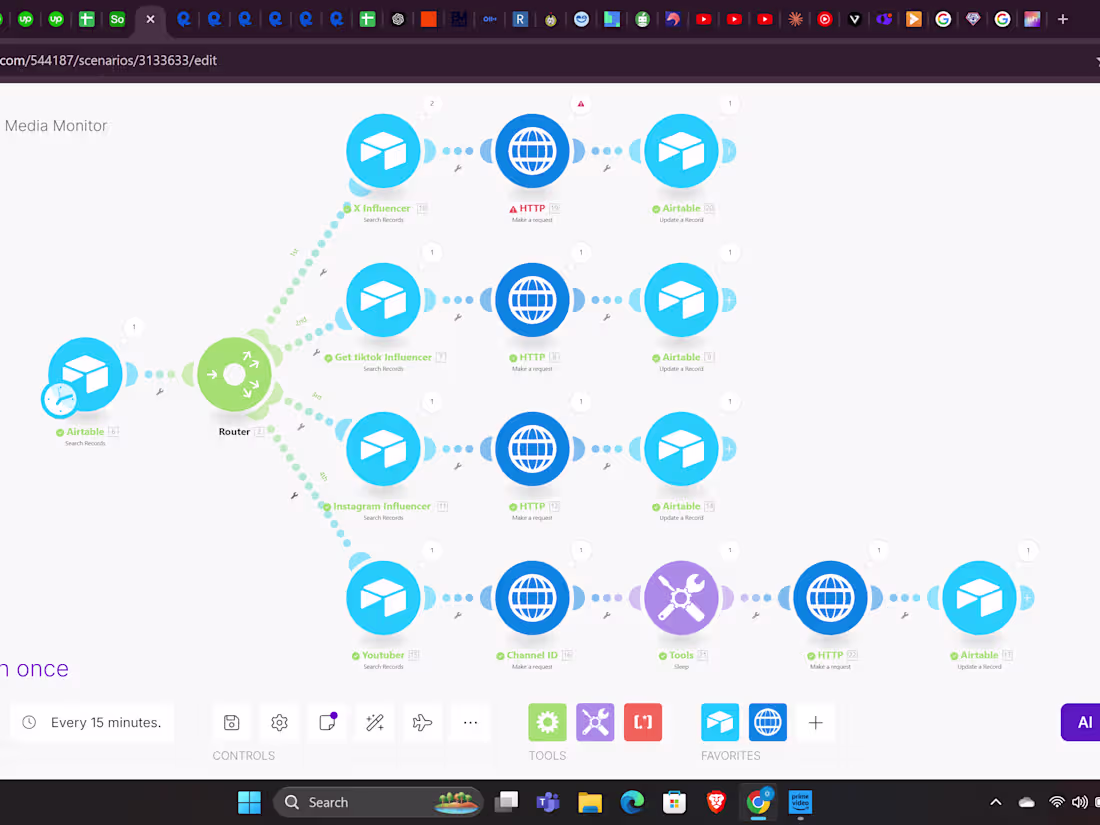The height and width of the screenshot is (825, 1100).
Task: Click the HTTP globe icon in Favorites
Action: click(767, 722)
